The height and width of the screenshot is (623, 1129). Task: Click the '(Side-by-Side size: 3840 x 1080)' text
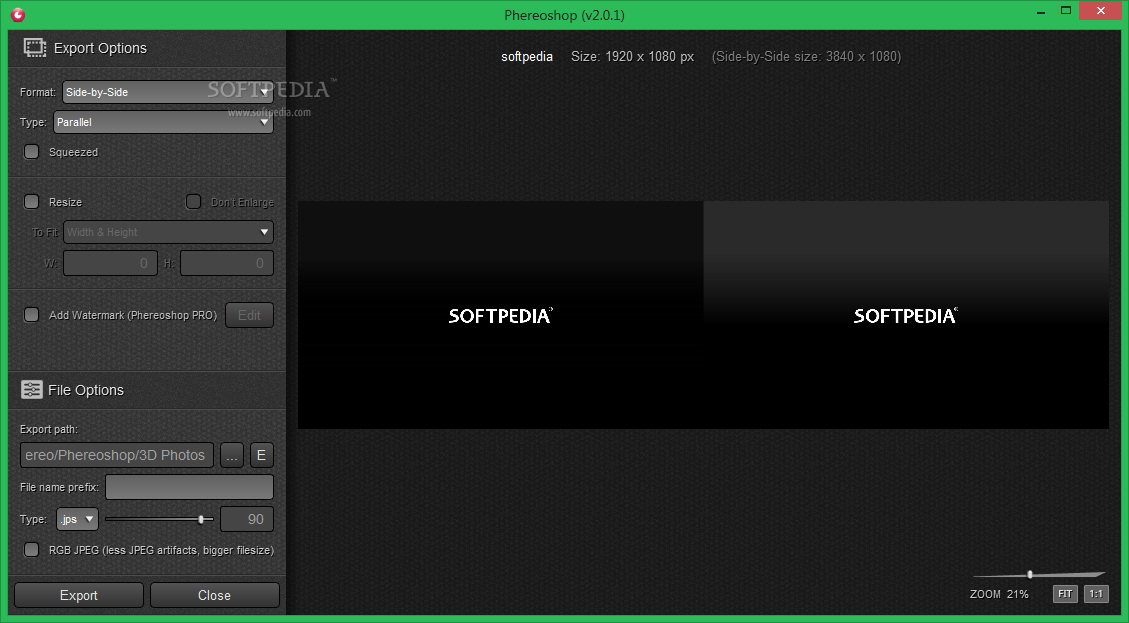806,56
